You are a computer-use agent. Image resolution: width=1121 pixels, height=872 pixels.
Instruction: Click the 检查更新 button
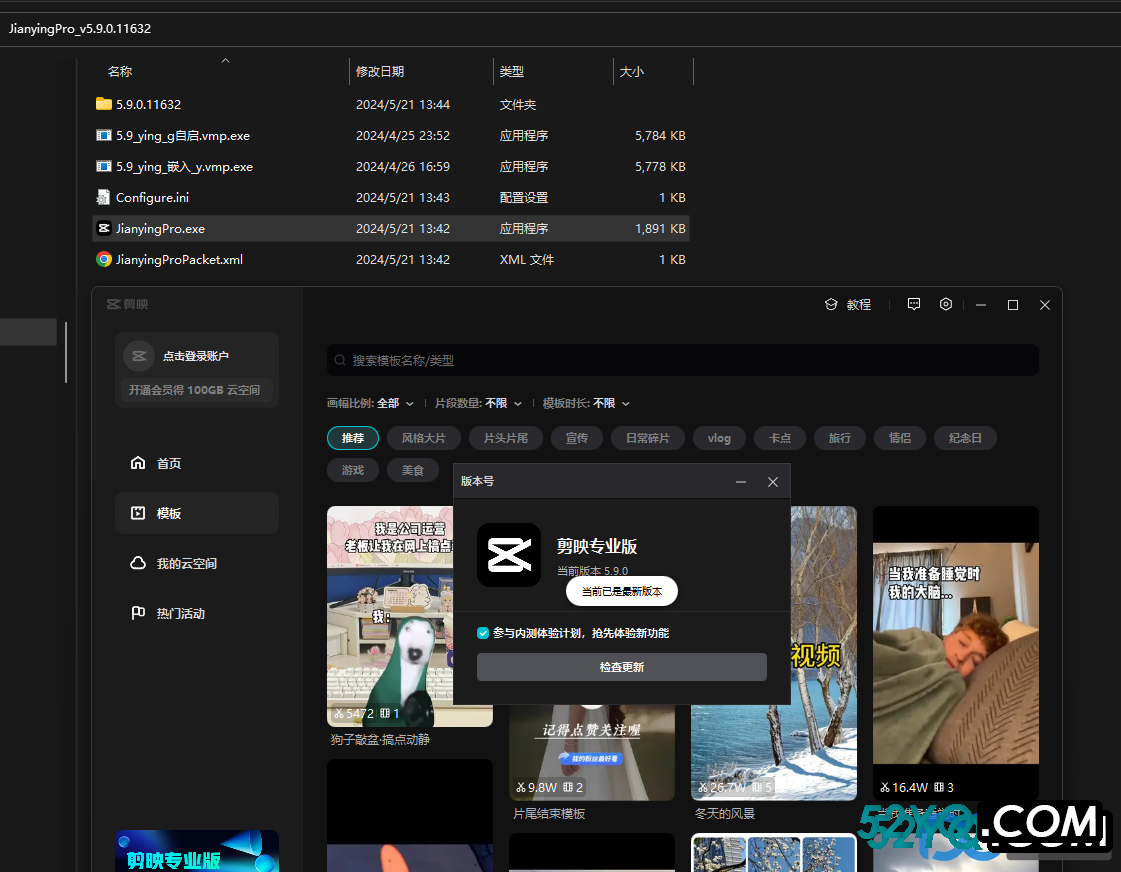tap(621, 667)
